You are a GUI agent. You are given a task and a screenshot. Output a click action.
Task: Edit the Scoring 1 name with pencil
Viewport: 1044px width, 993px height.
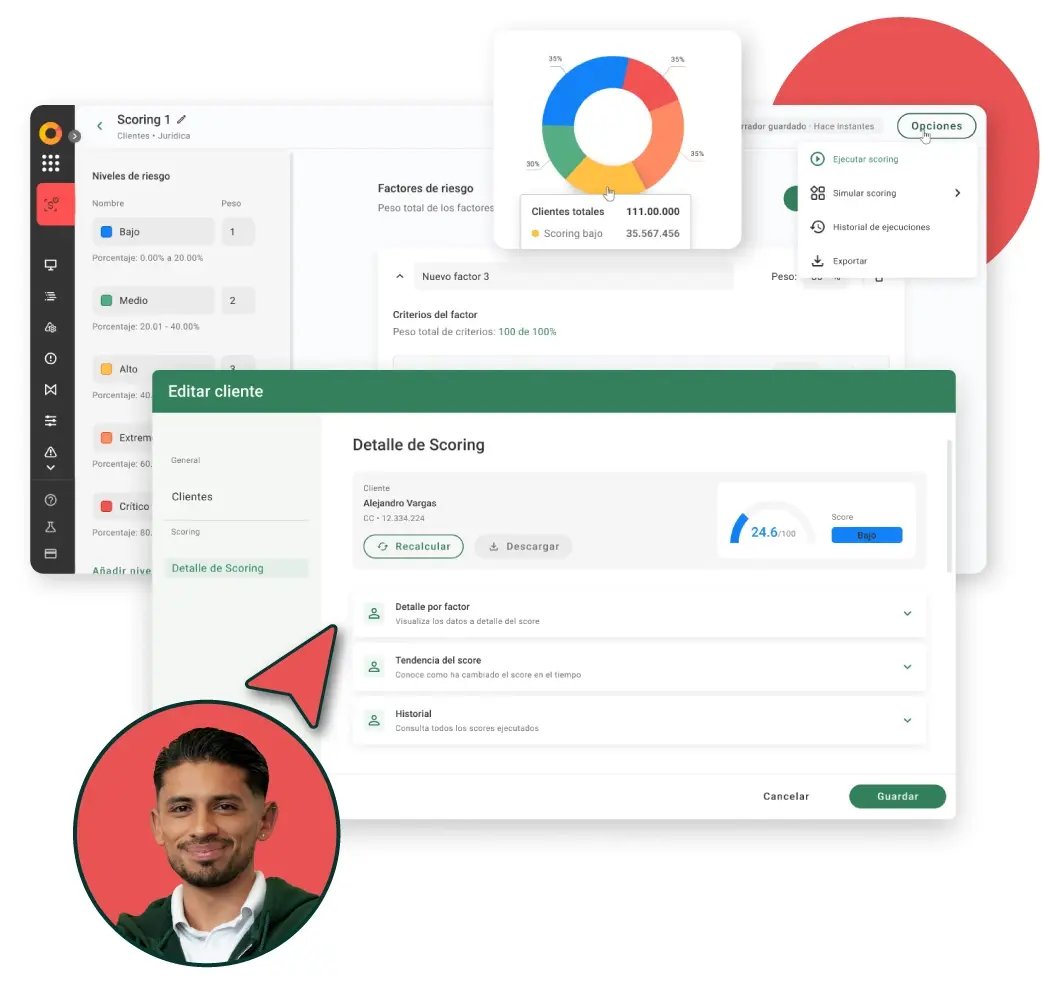(x=181, y=119)
